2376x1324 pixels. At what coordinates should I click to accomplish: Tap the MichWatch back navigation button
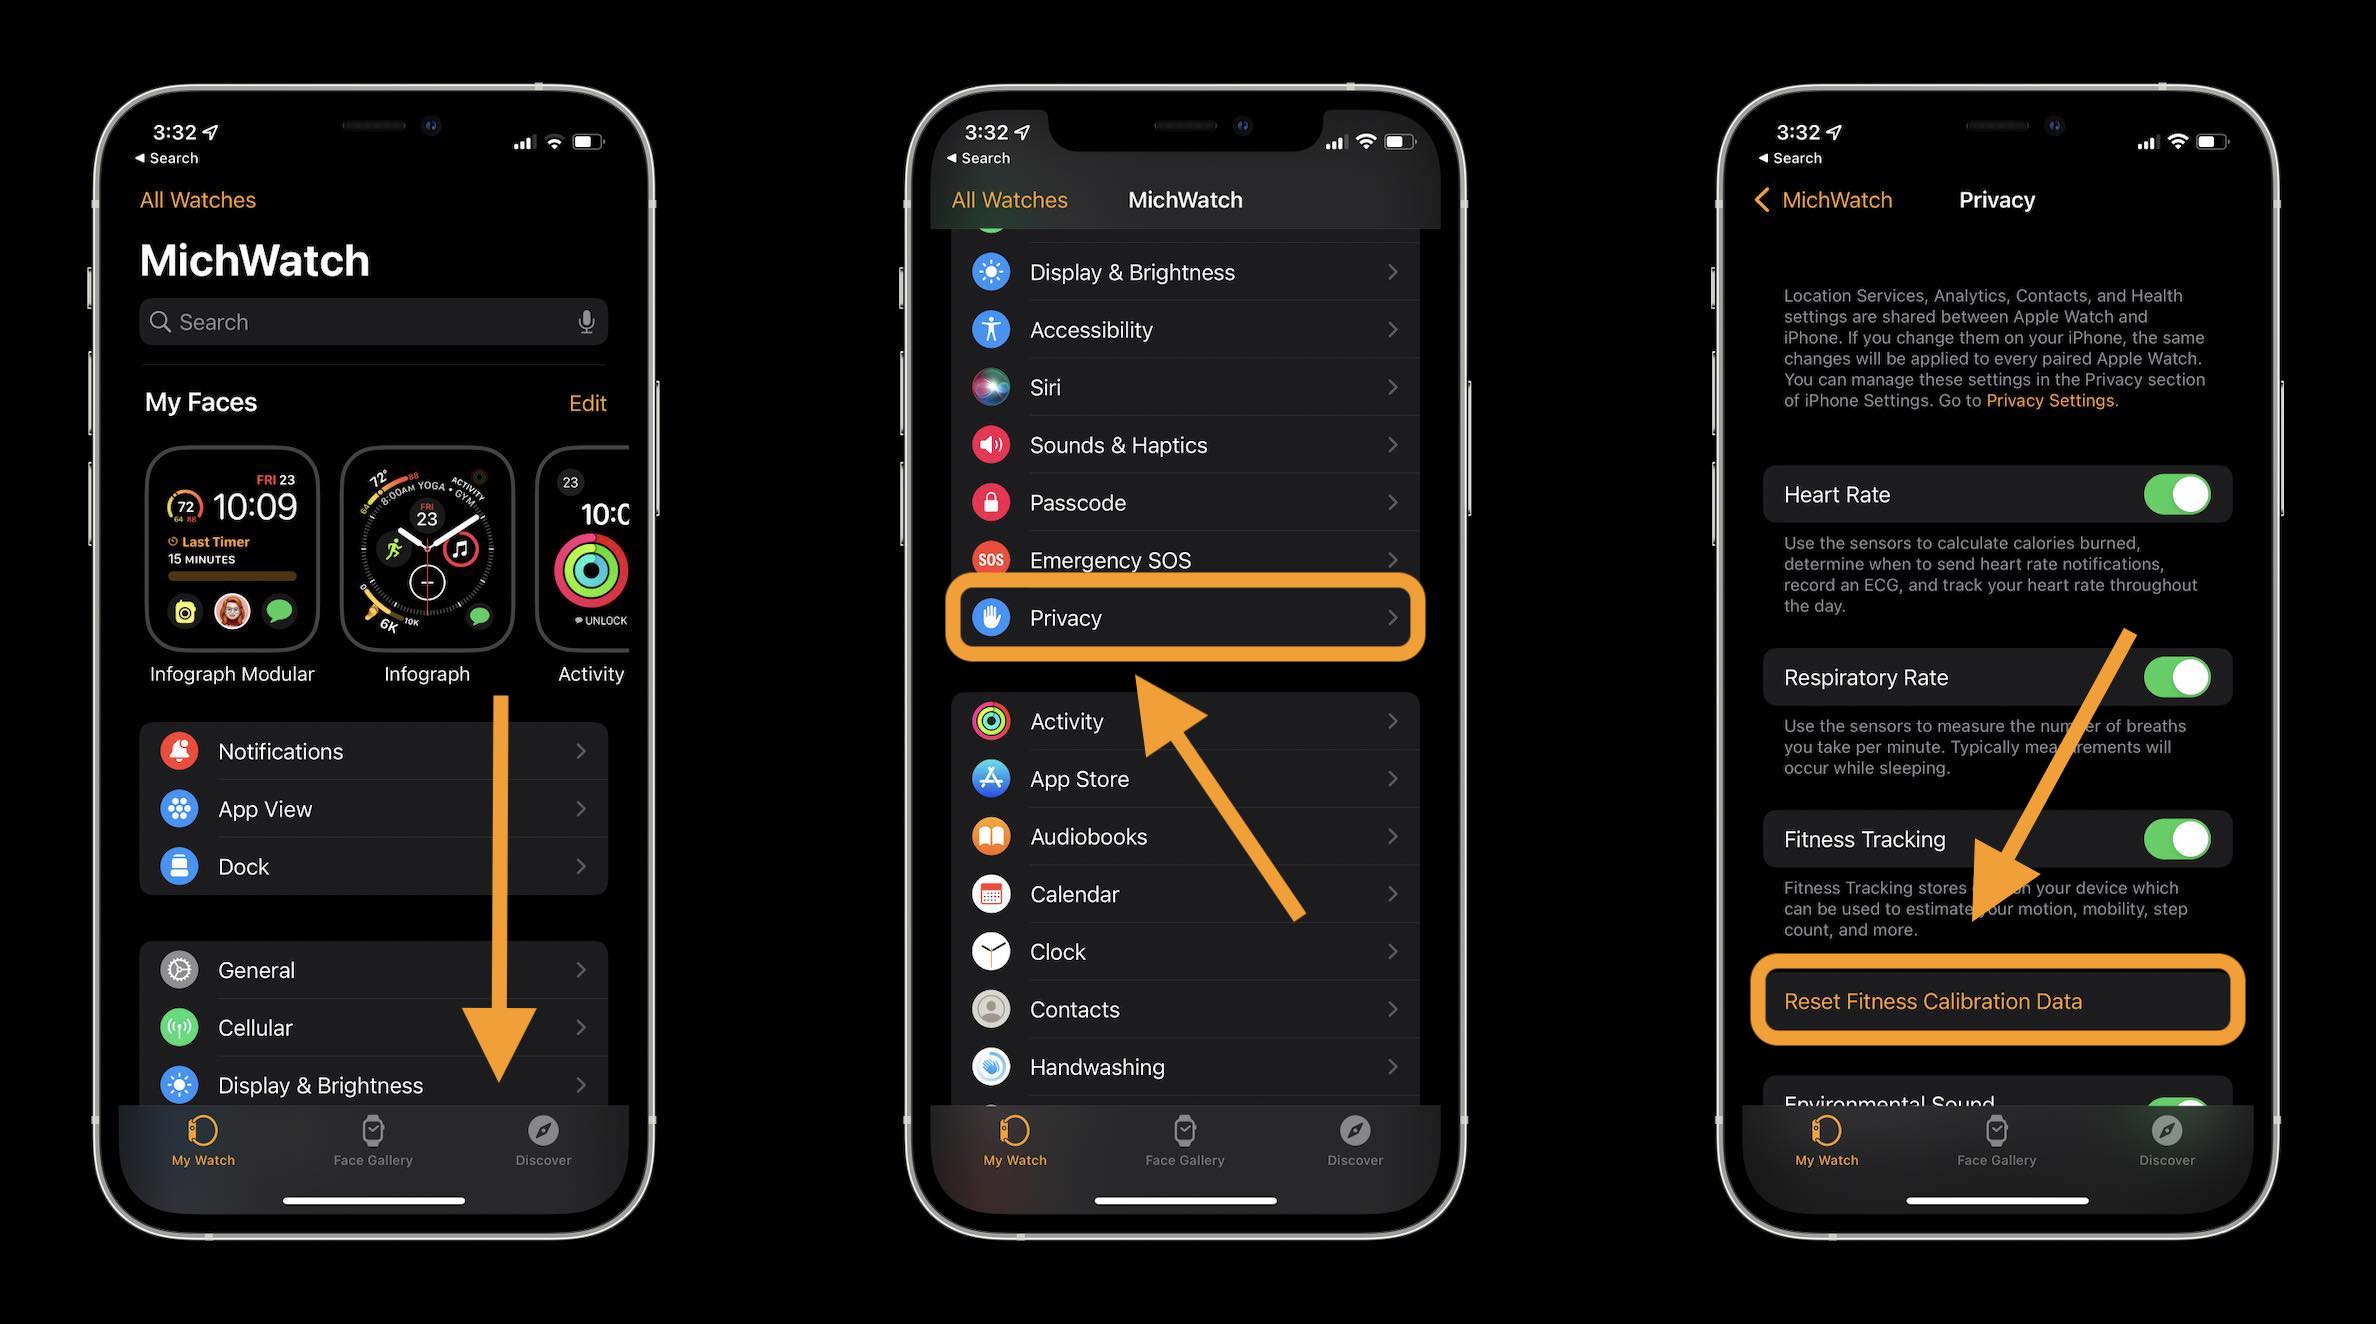(x=1819, y=199)
